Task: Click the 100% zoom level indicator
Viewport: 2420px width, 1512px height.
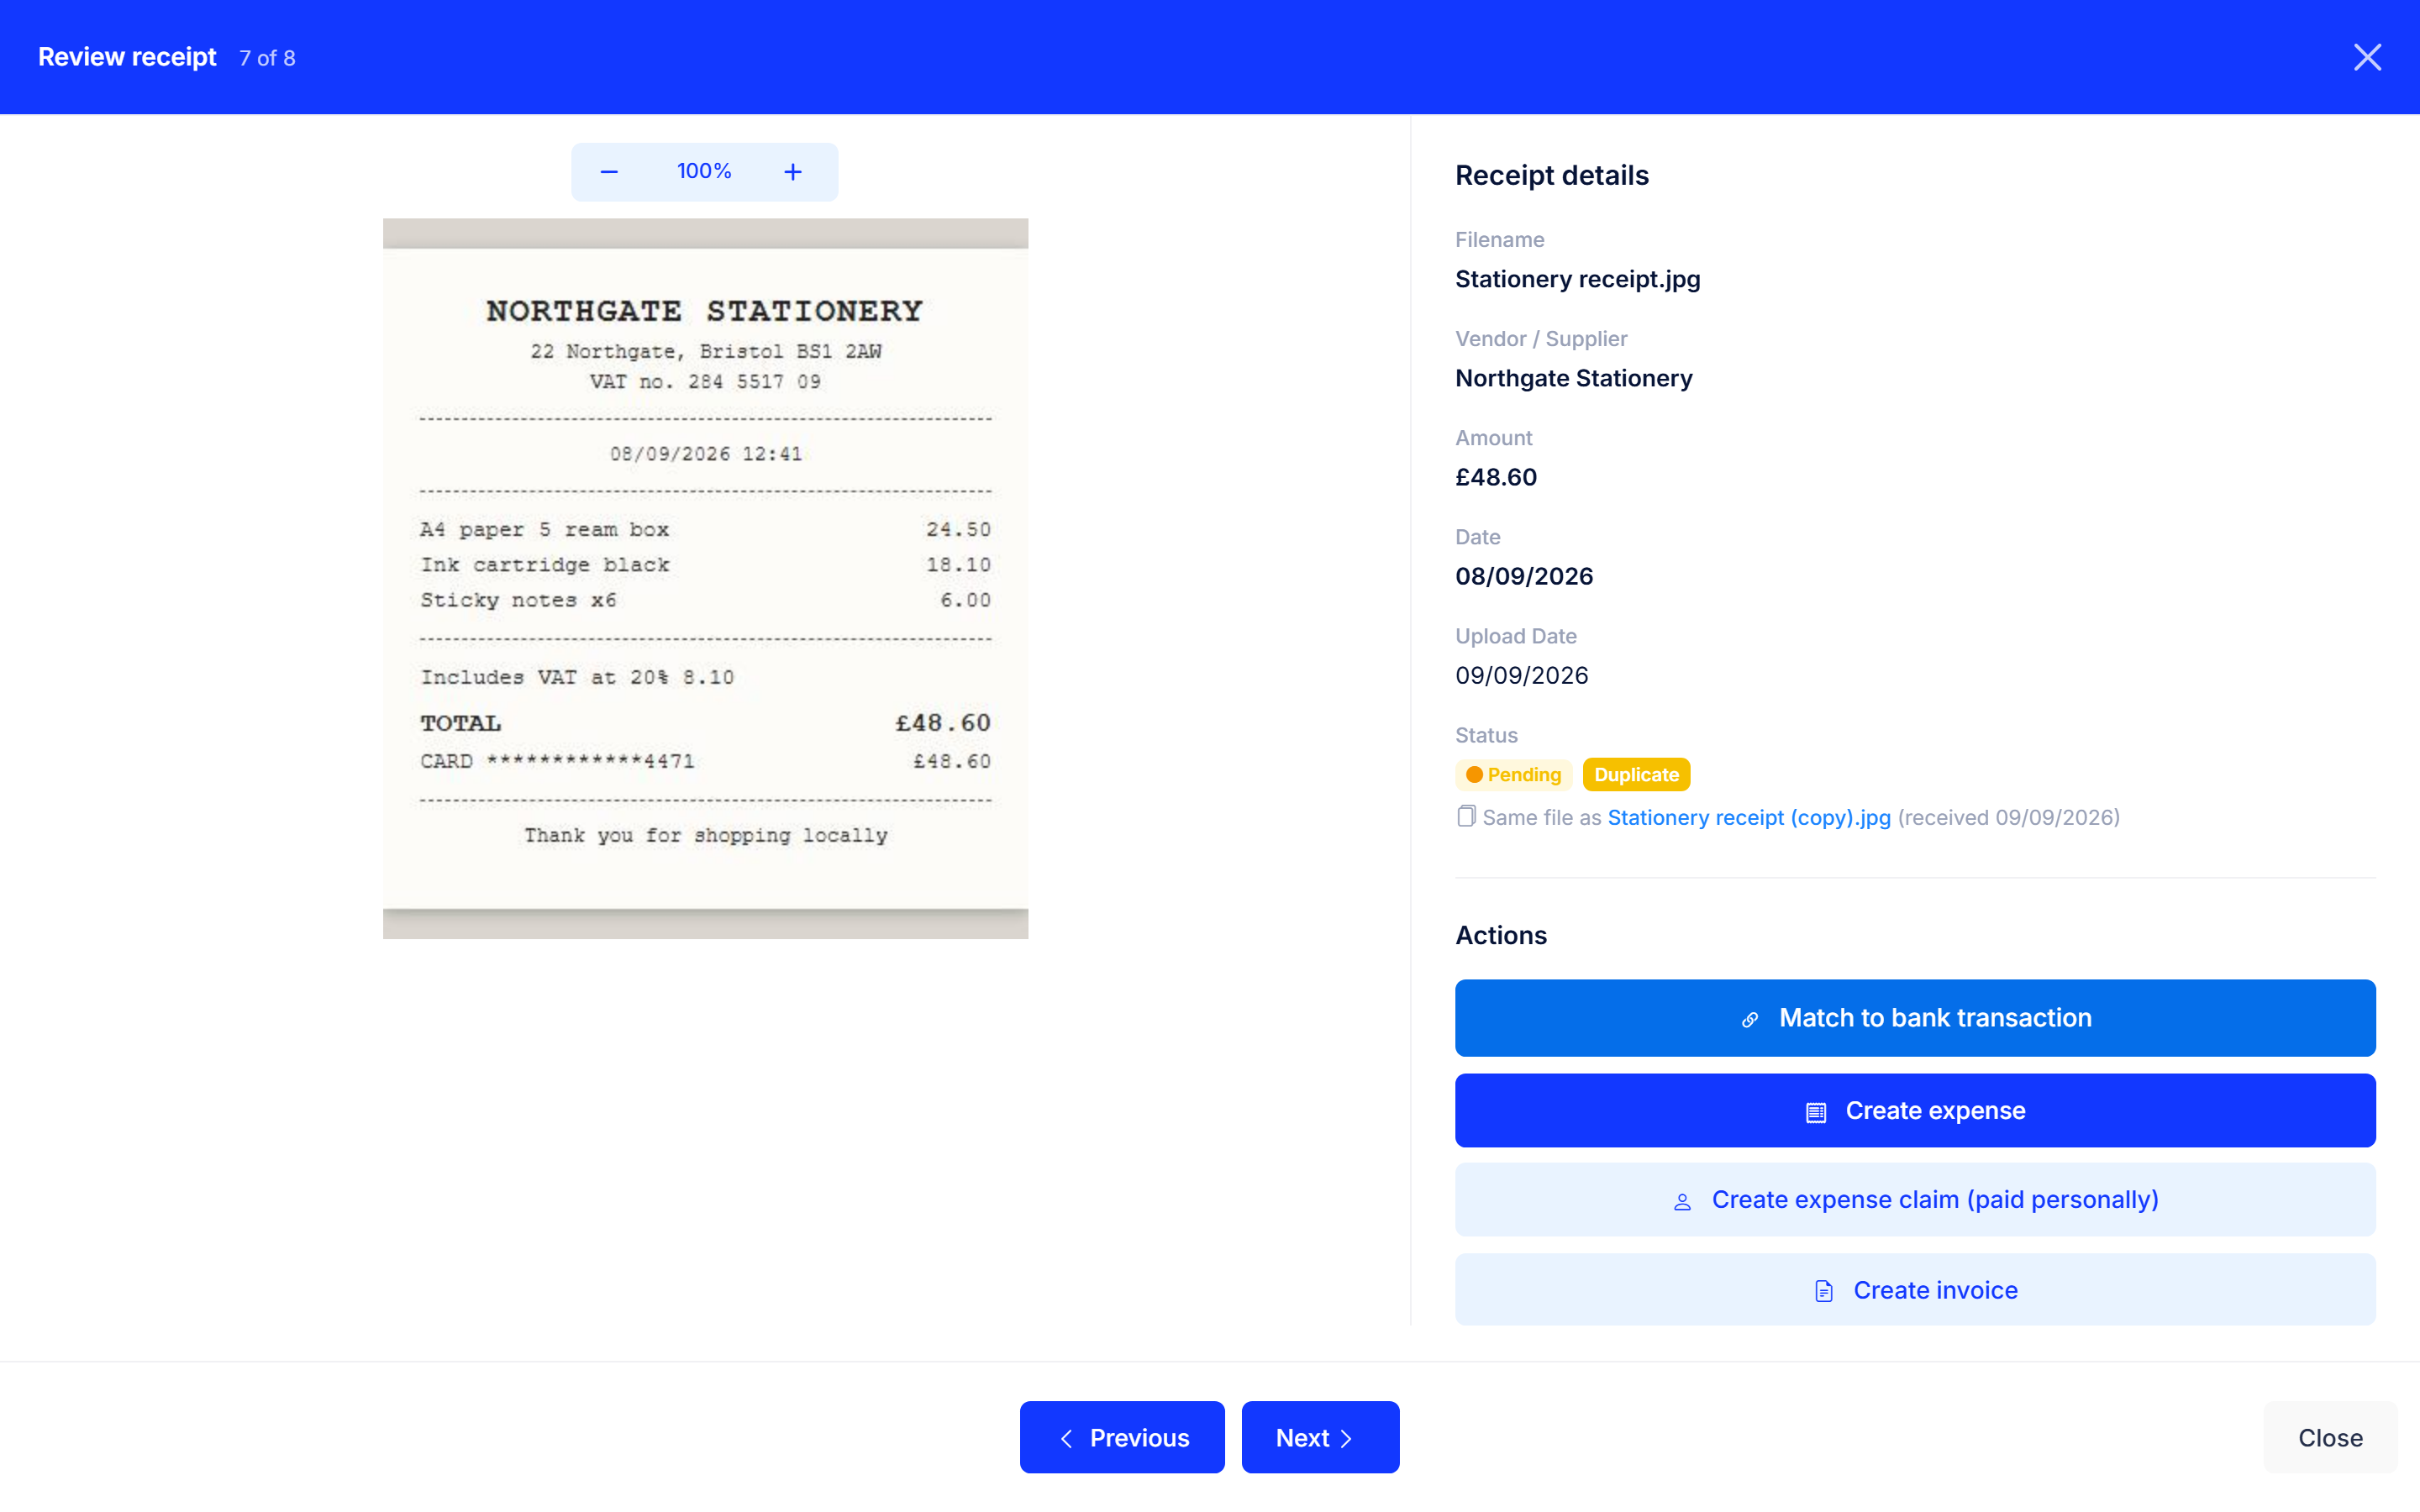Action: pos(704,171)
